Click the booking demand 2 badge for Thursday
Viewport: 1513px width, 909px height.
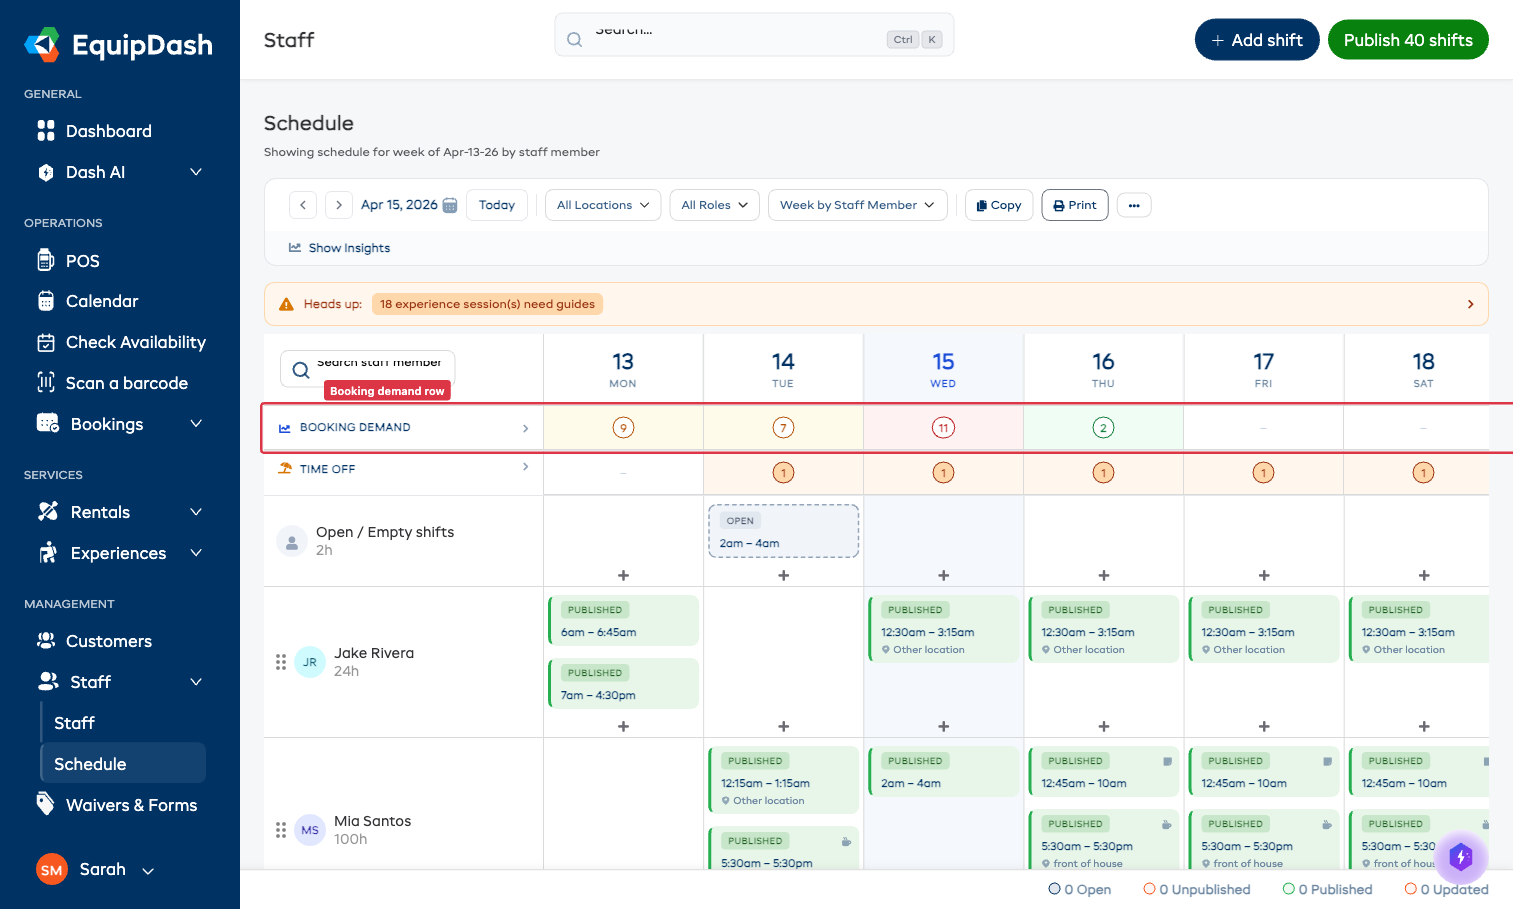coord(1103,428)
